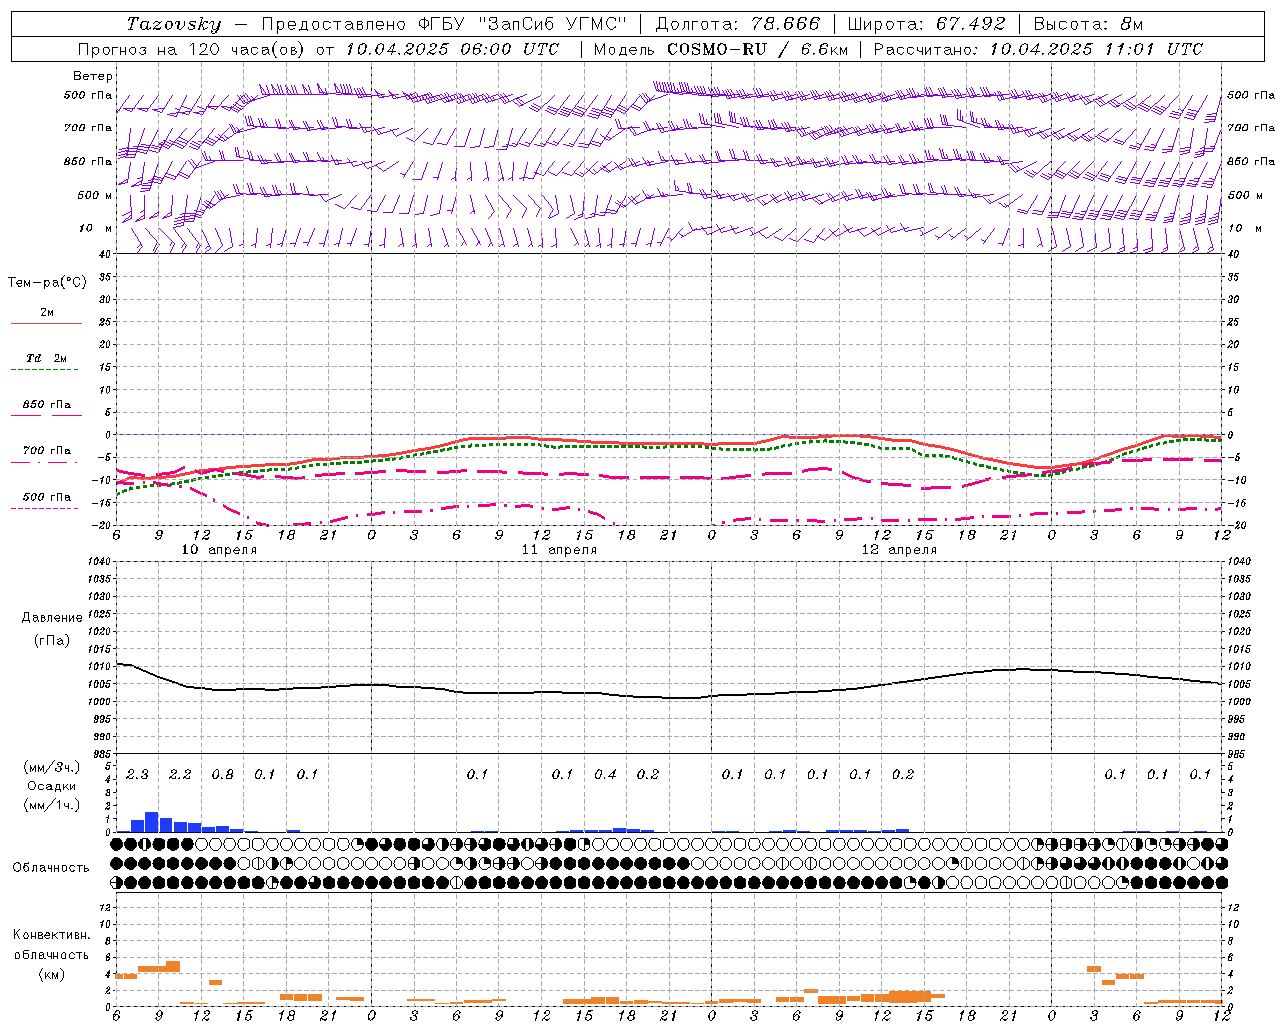Viewport: 1280px width, 1024px height.
Task: Click the 0.4 precipitation amount value
Action: click(x=605, y=775)
